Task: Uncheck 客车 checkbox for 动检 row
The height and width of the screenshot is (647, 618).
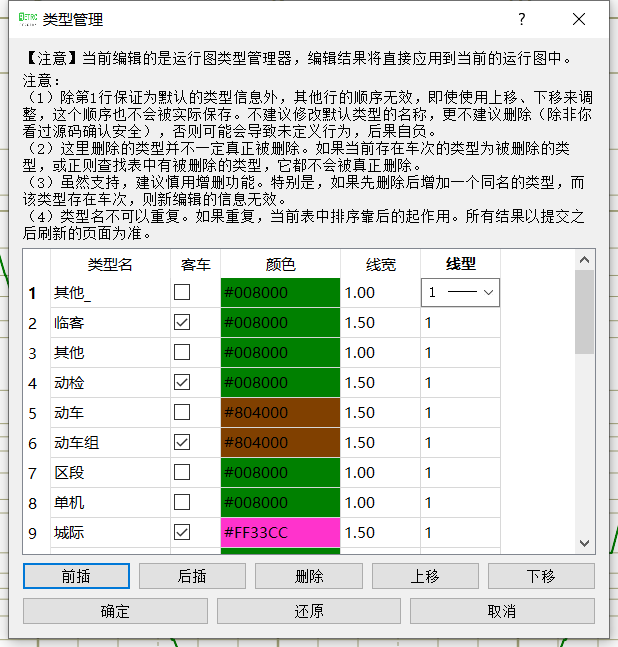Action: click(x=182, y=383)
